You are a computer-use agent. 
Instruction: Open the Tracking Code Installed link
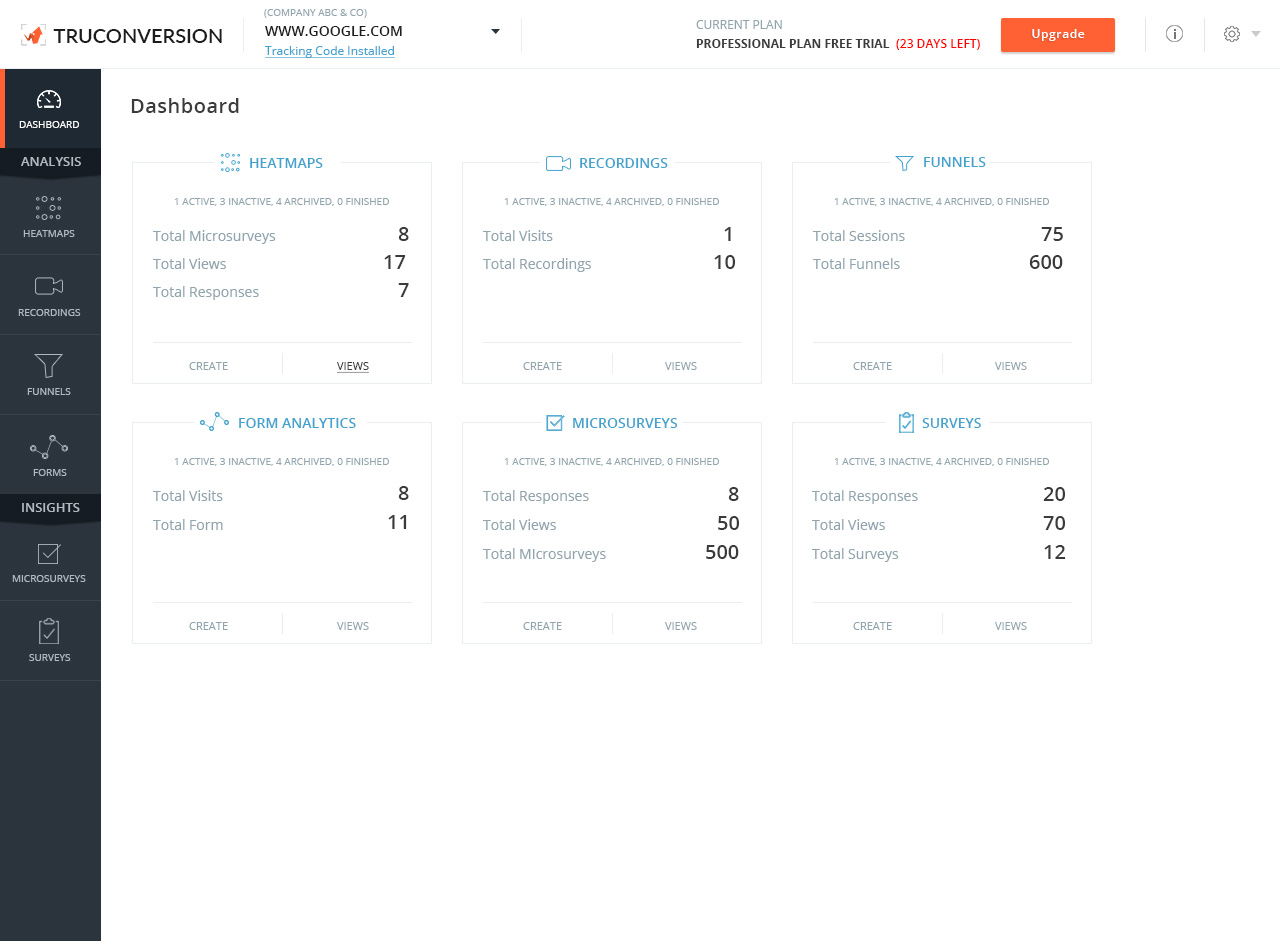[329, 51]
